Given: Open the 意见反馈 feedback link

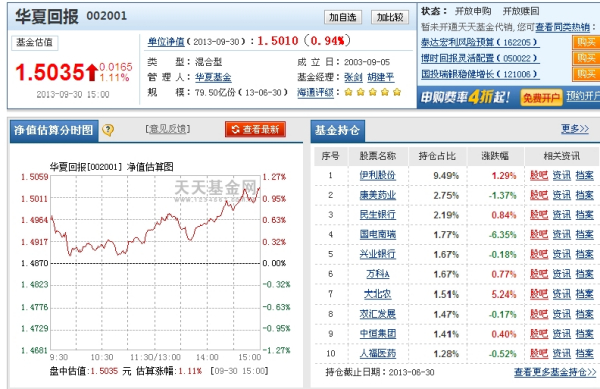Looking at the screenshot, I should coord(168,129).
